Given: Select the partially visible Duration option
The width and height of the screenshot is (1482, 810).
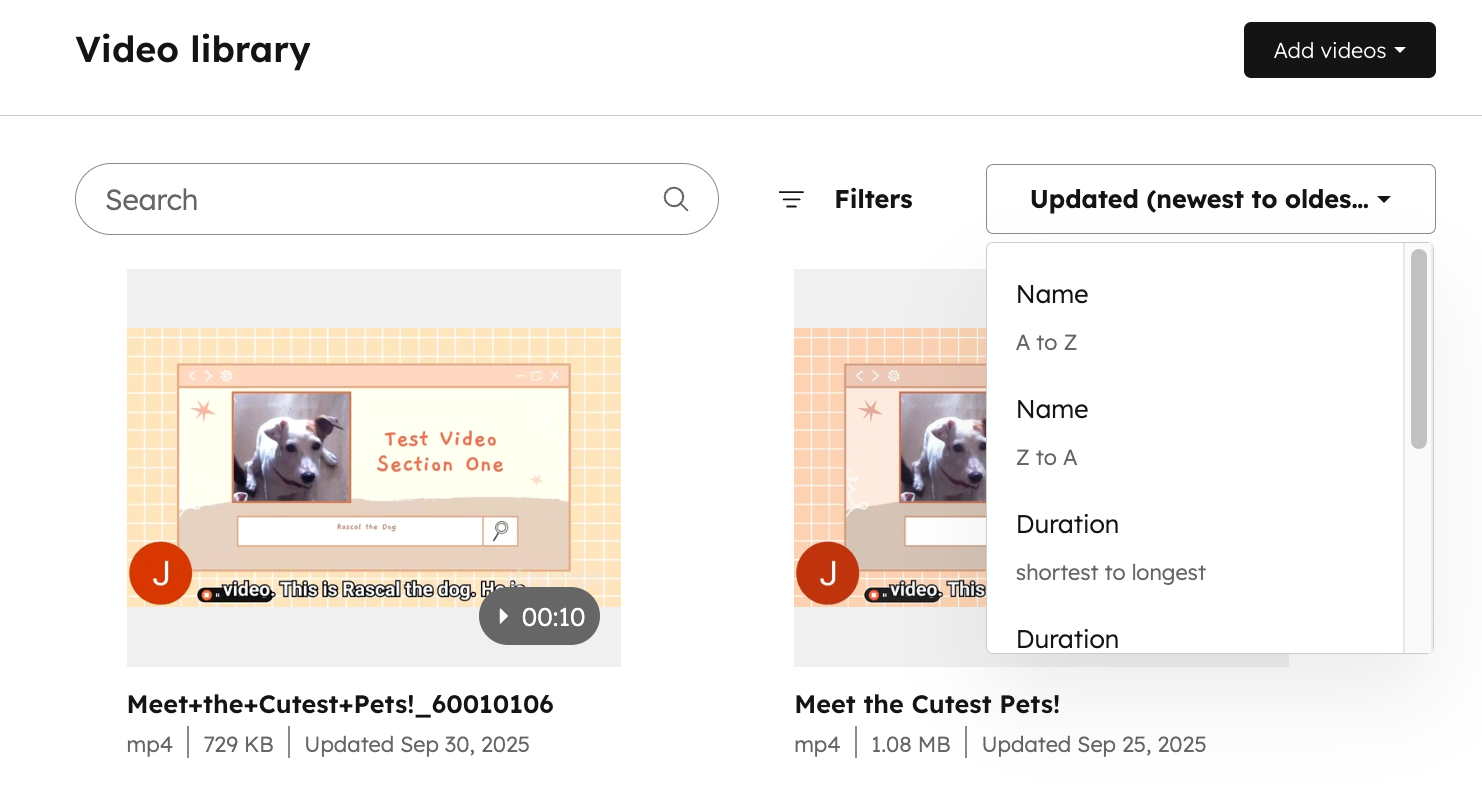Looking at the screenshot, I should [1067, 639].
